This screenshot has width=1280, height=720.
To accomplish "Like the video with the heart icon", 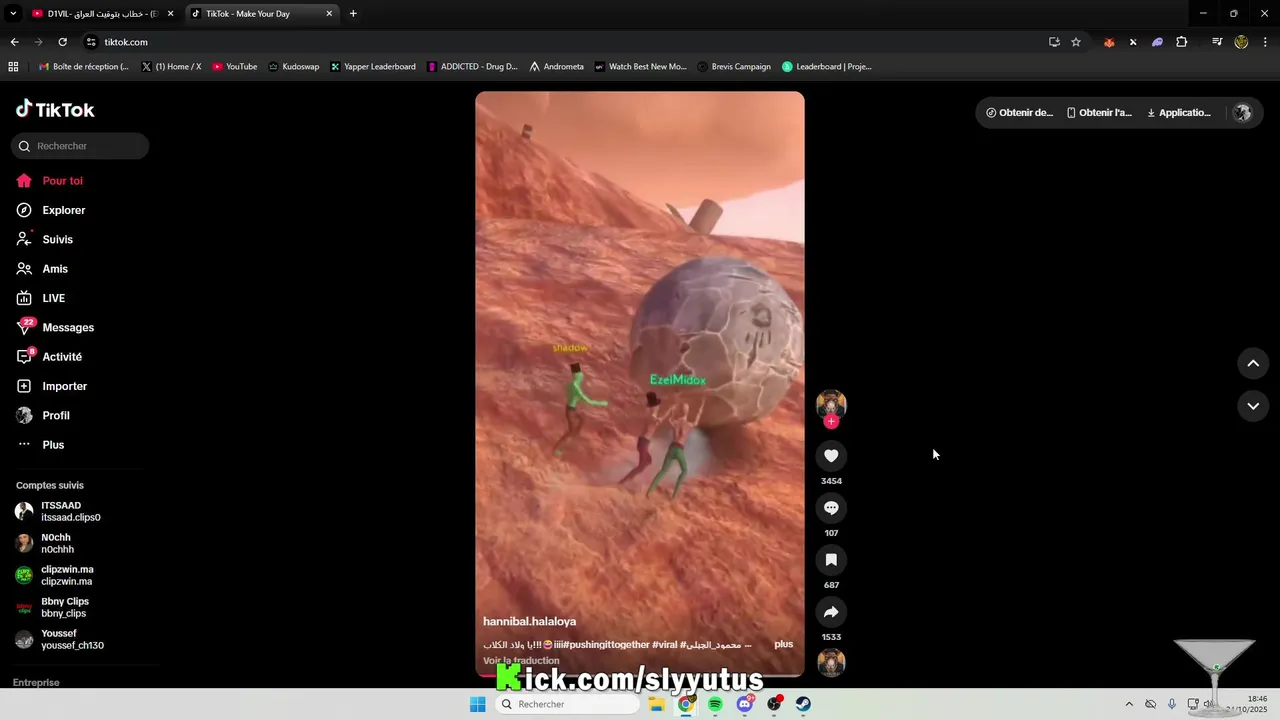I will [831, 456].
